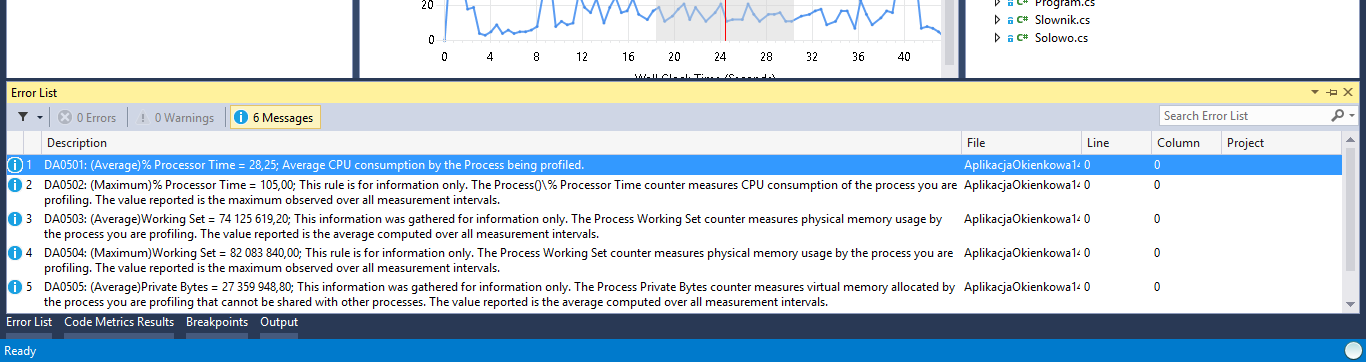
Task: Click the search magnifier icon in Error List
Action: pyautogui.click(x=1338, y=116)
